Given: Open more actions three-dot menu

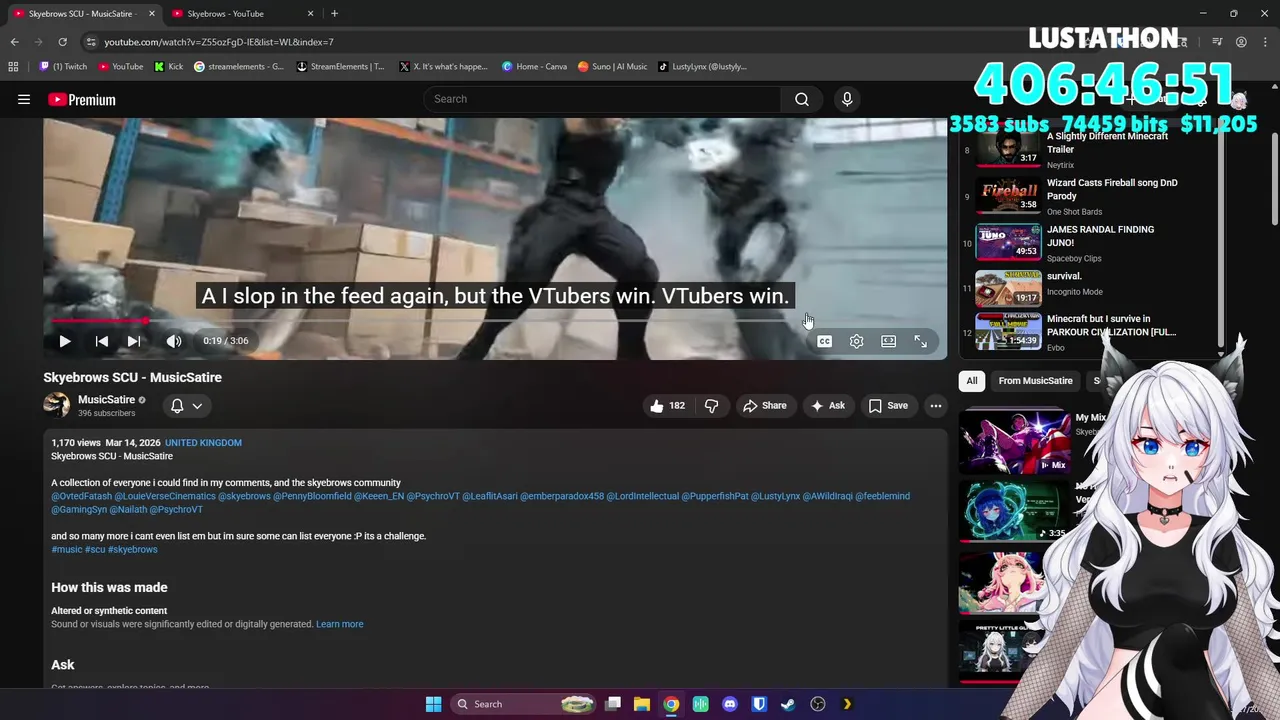Looking at the screenshot, I should [x=935, y=405].
